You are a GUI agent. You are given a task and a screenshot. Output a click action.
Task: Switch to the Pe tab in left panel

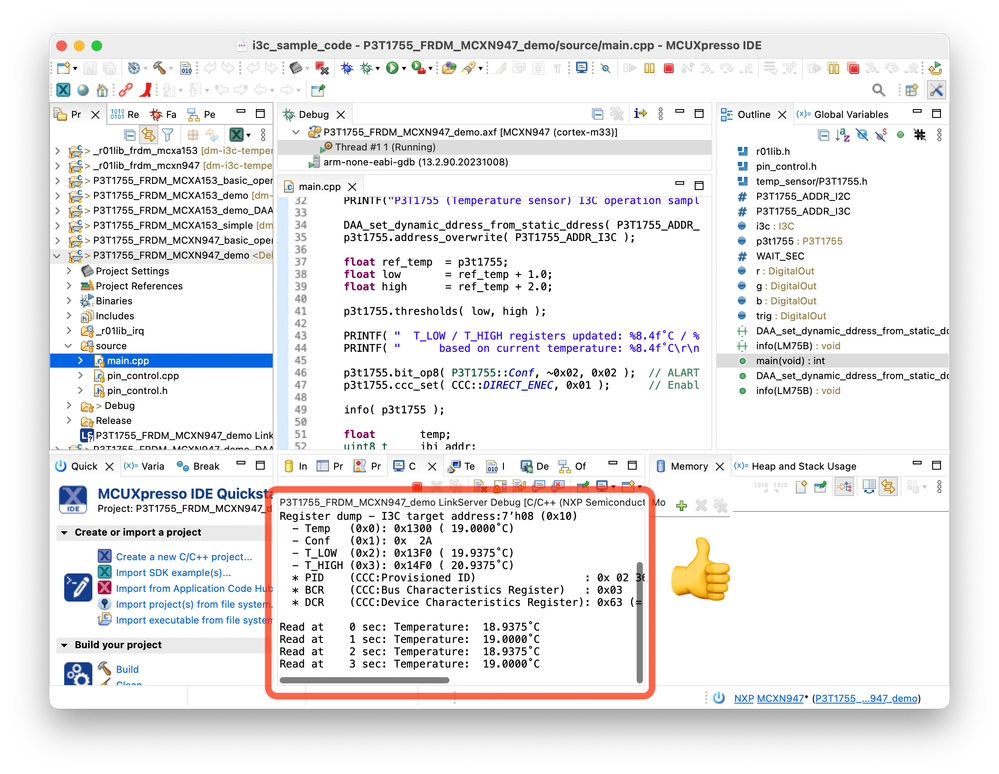pos(201,115)
